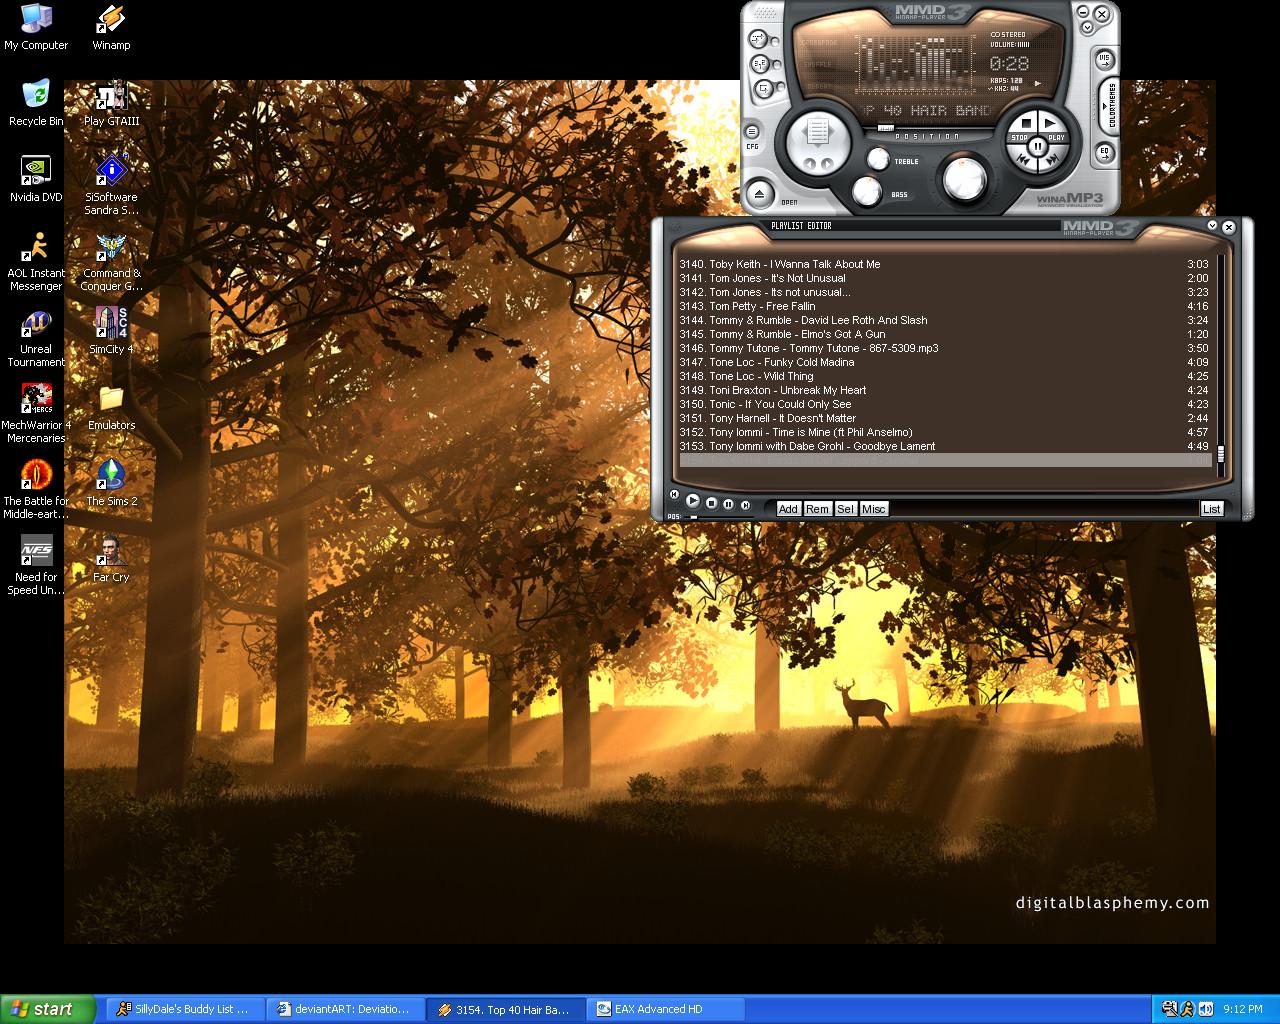The height and width of the screenshot is (1024, 1280).
Task: Switch to the deviantART taskbar window
Action: point(345,1009)
